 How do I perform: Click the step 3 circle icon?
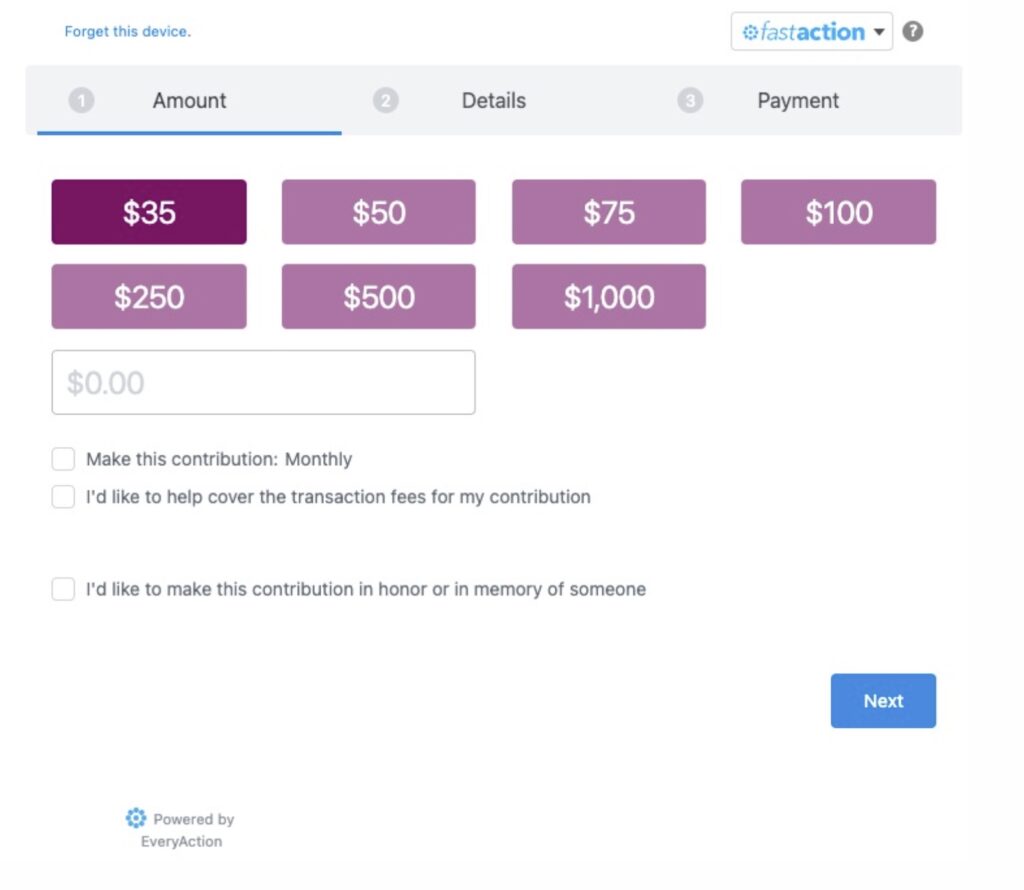point(690,101)
